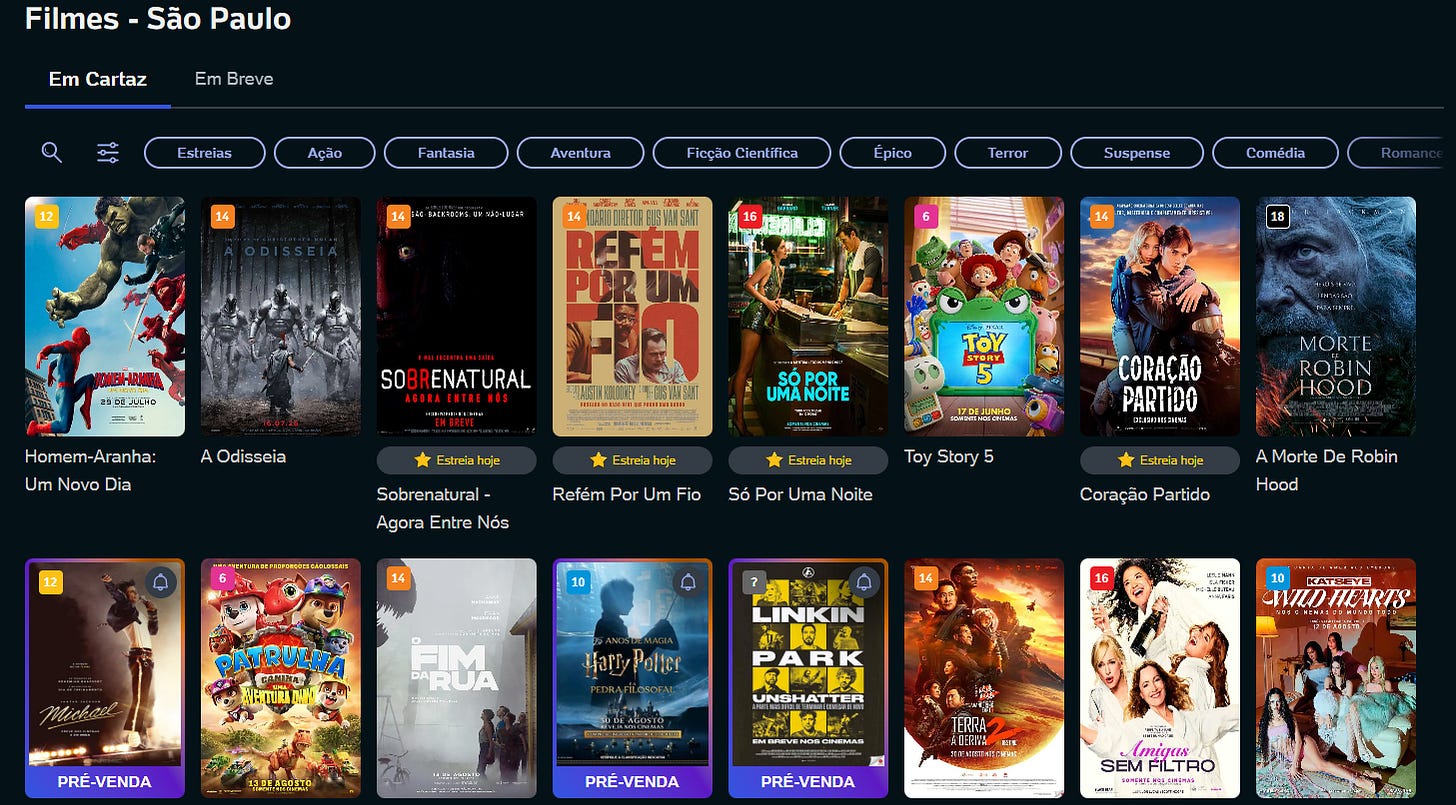Image resolution: width=1456 pixels, height=805 pixels.
Task: Open the Amigas Sem Filtro poster
Action: pyautogui.click(x=1161, y=679)
